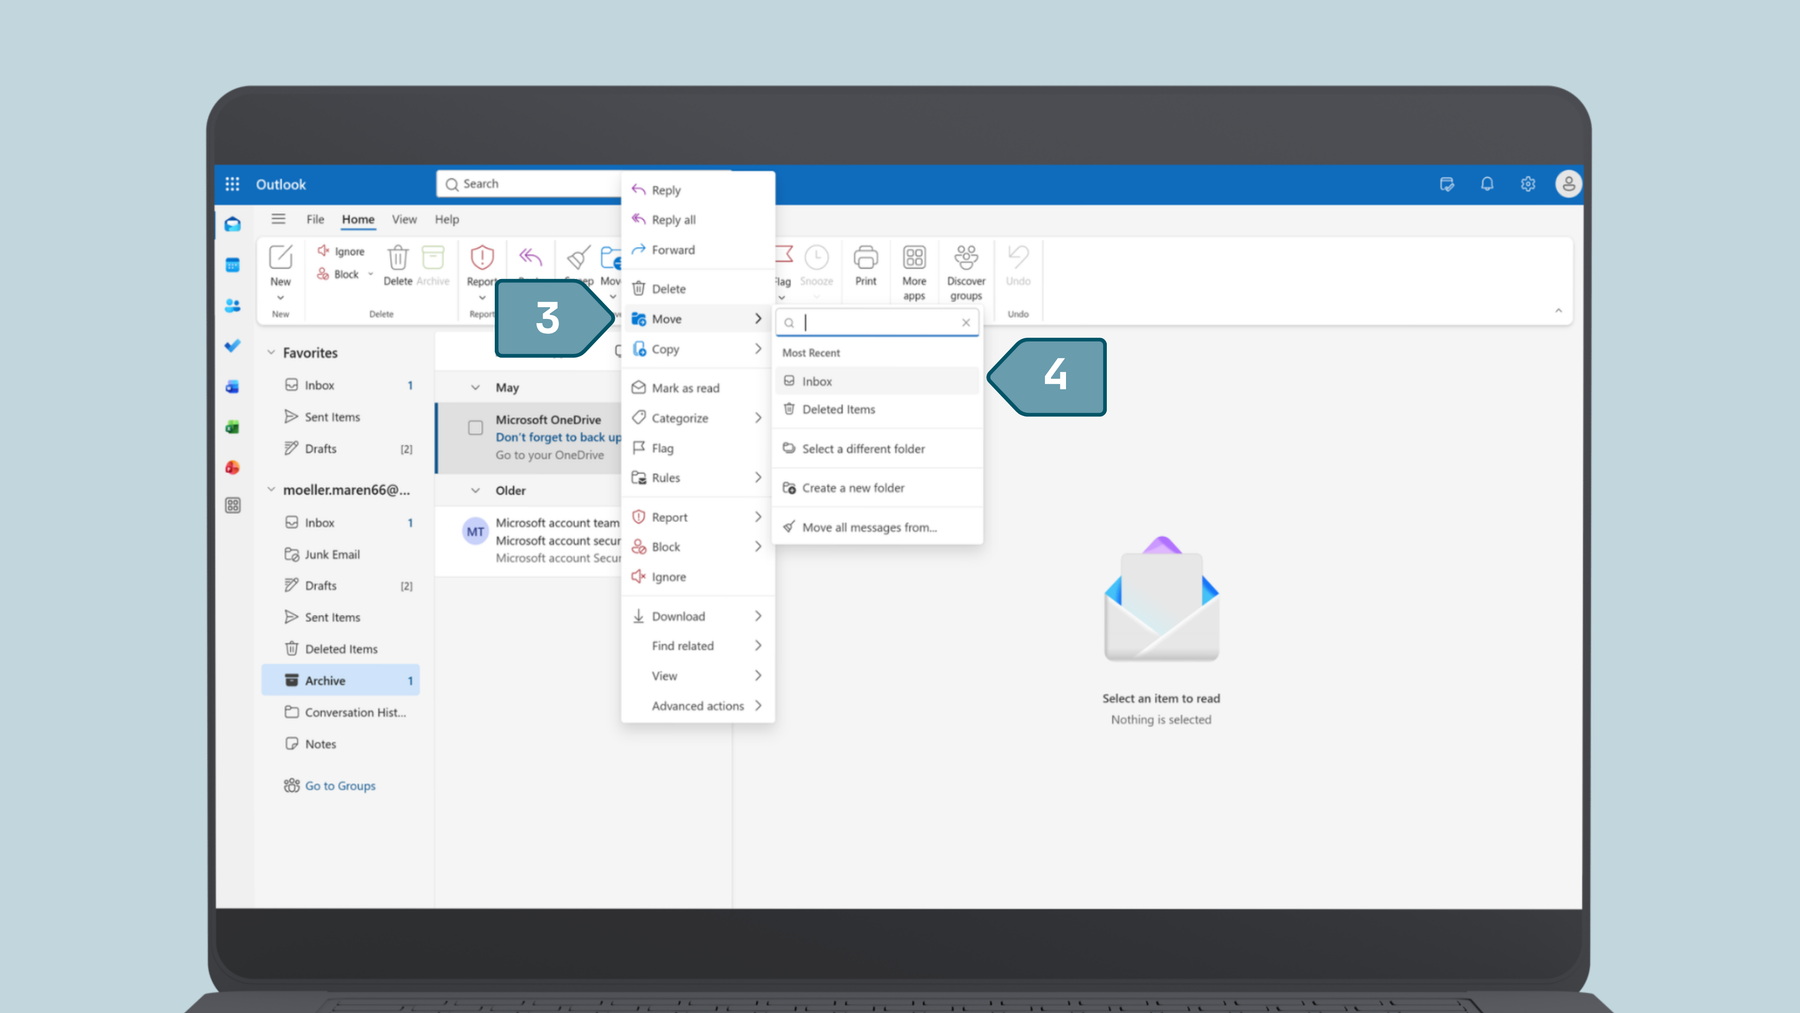Click the Archive icon in ribbon
The height and width of the screenshot is (1013, 1800).
[x=433, y=257]
